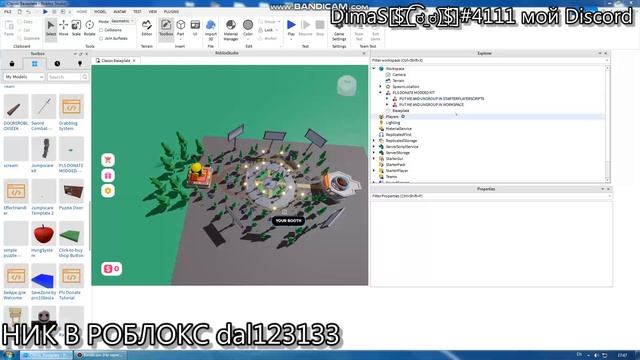Collapse the PLS DONATE MODDED KIT node
Viewport: 640px width, 360px height.
(380, 93)
